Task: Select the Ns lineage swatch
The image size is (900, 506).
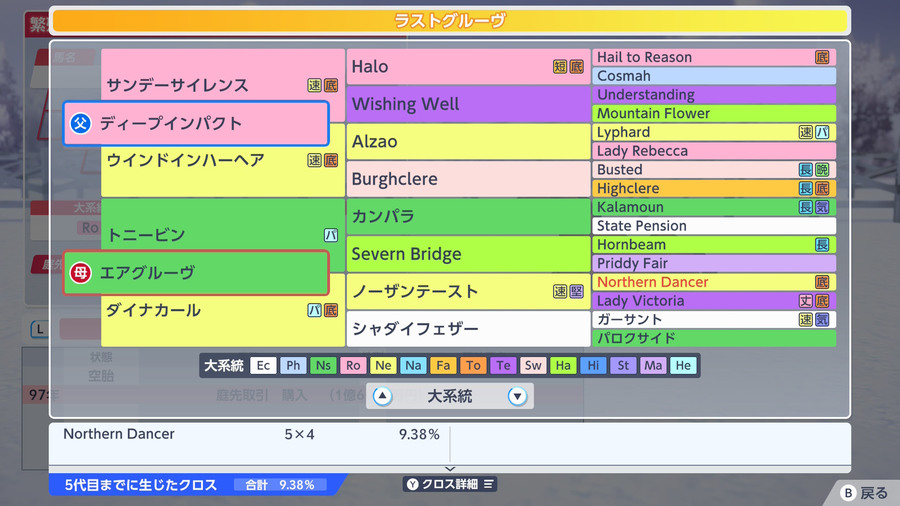Action: (x=323, y=365)
